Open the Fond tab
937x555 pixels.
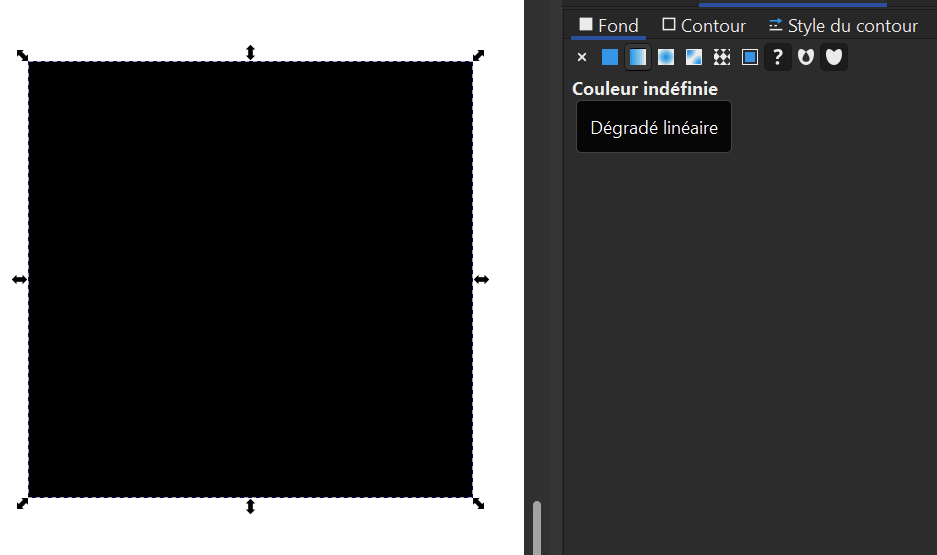(608, 26)
